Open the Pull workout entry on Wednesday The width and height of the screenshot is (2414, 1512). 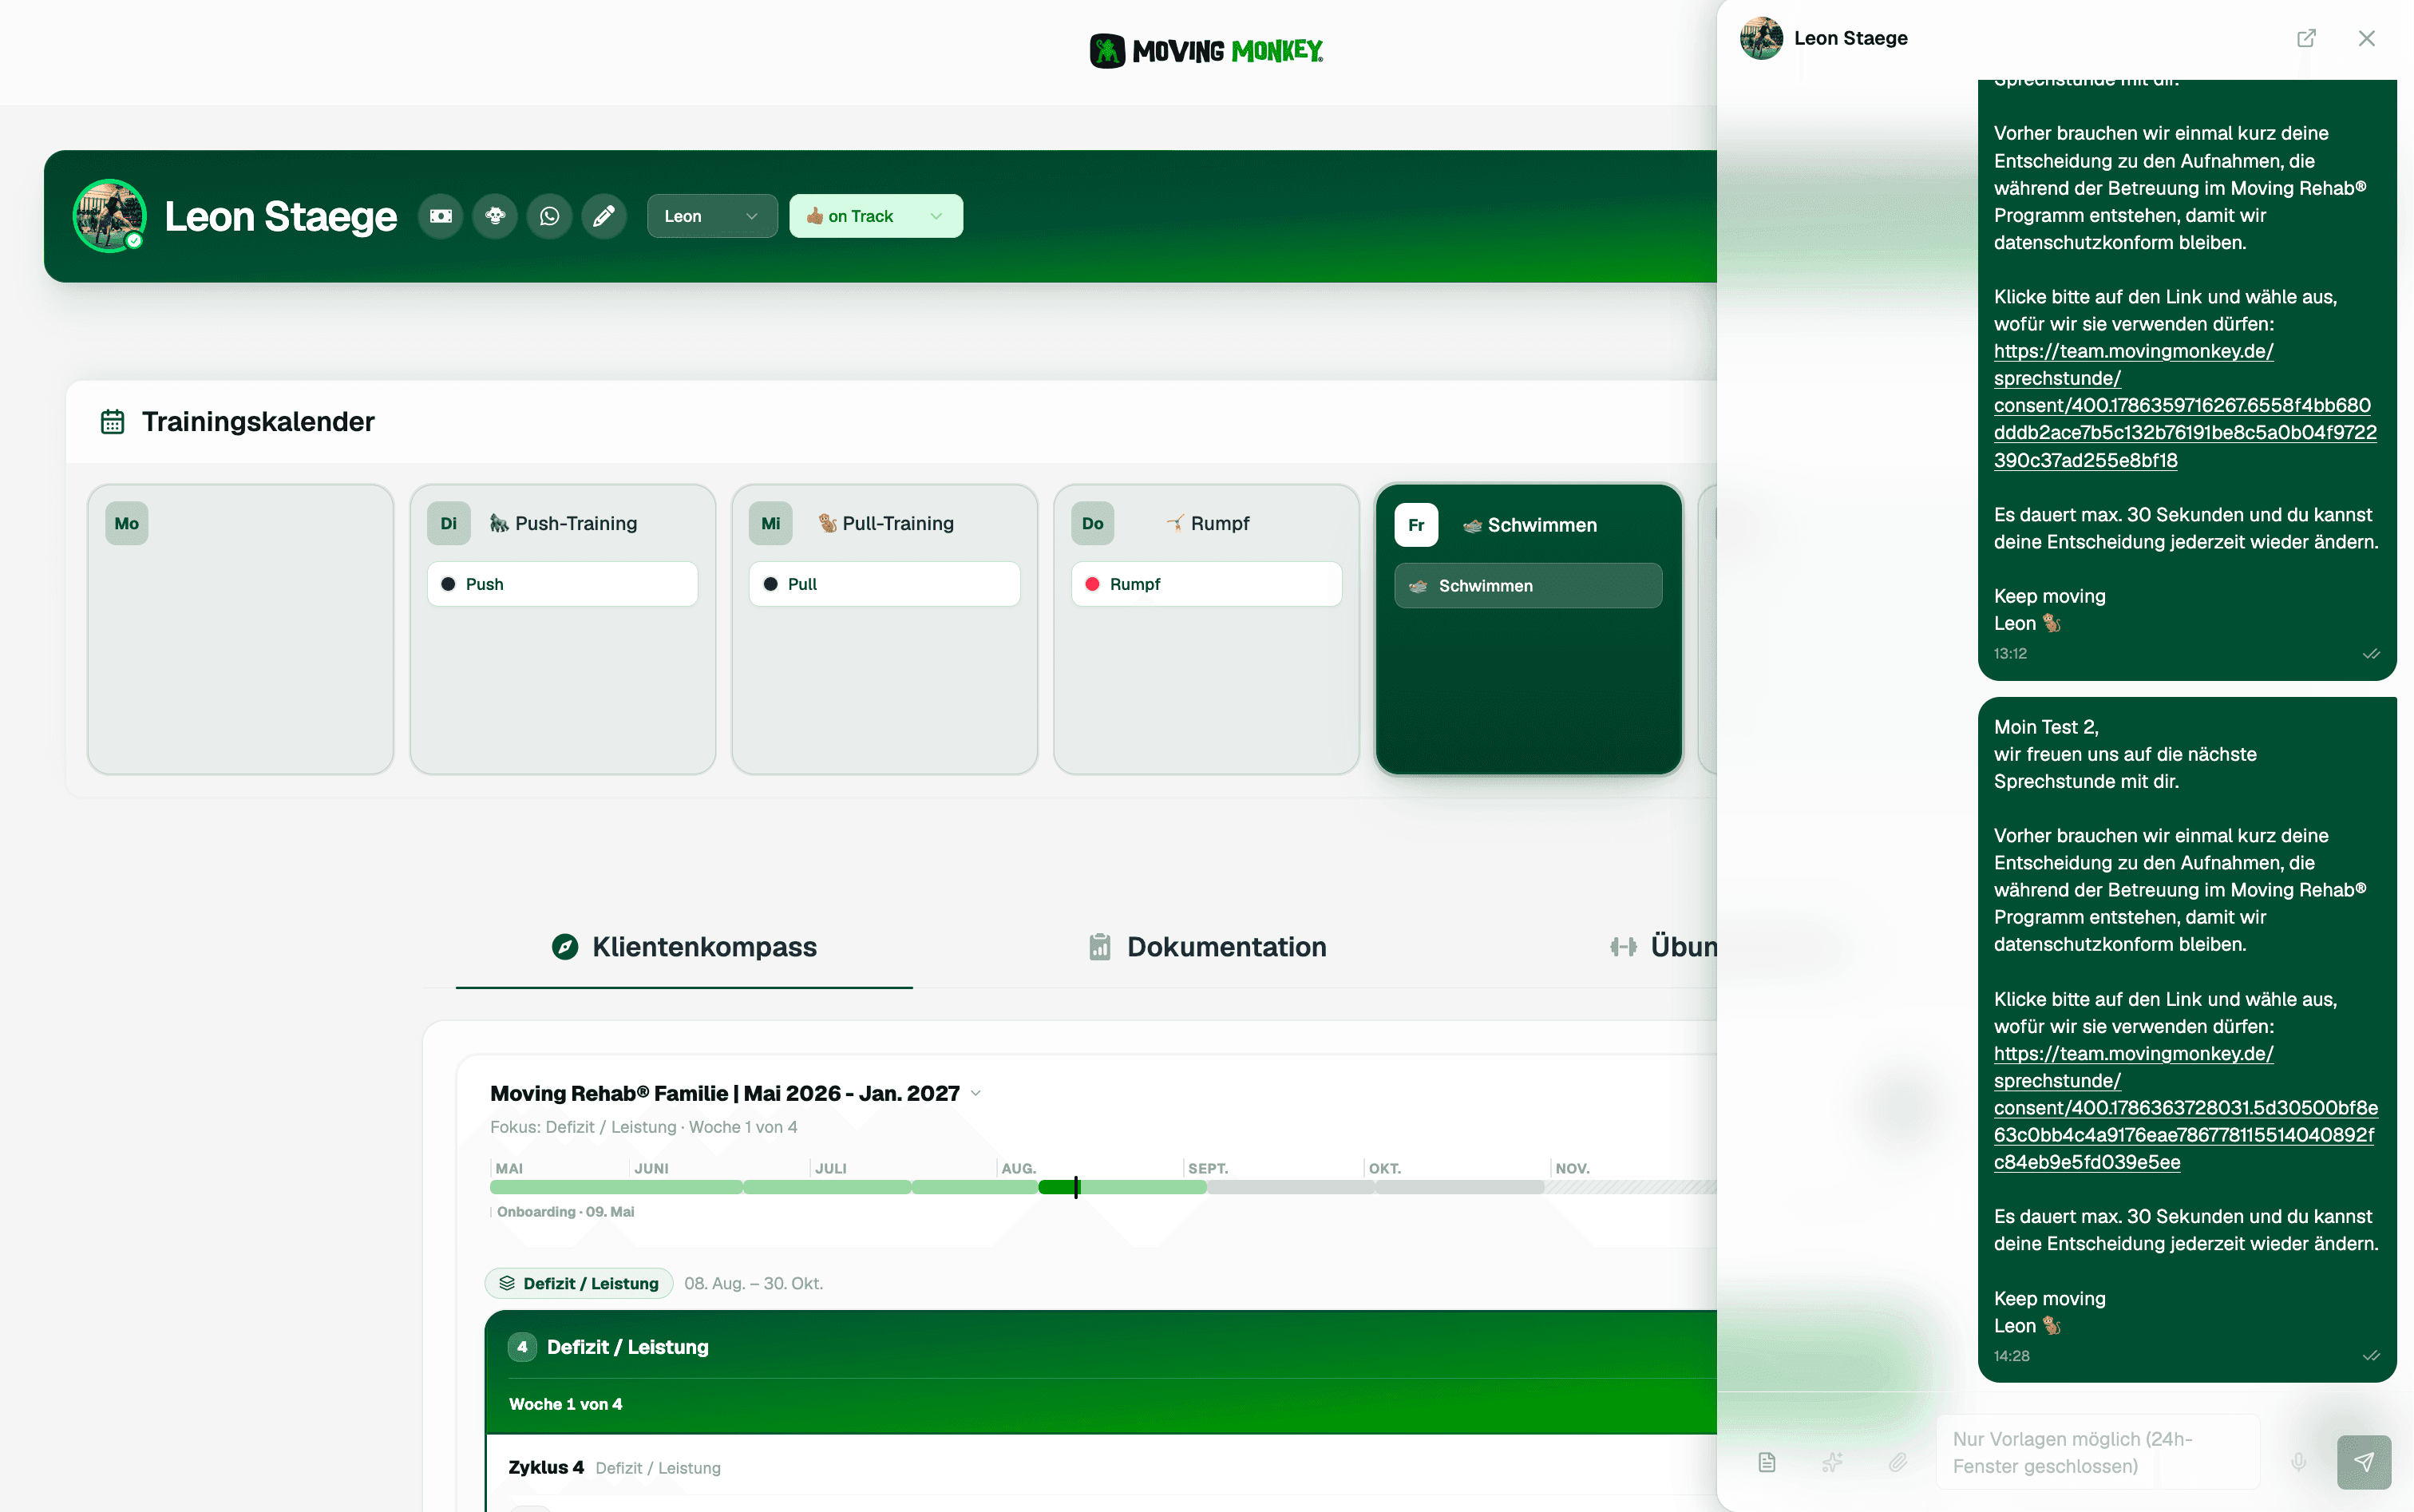(x=885, y=584)
